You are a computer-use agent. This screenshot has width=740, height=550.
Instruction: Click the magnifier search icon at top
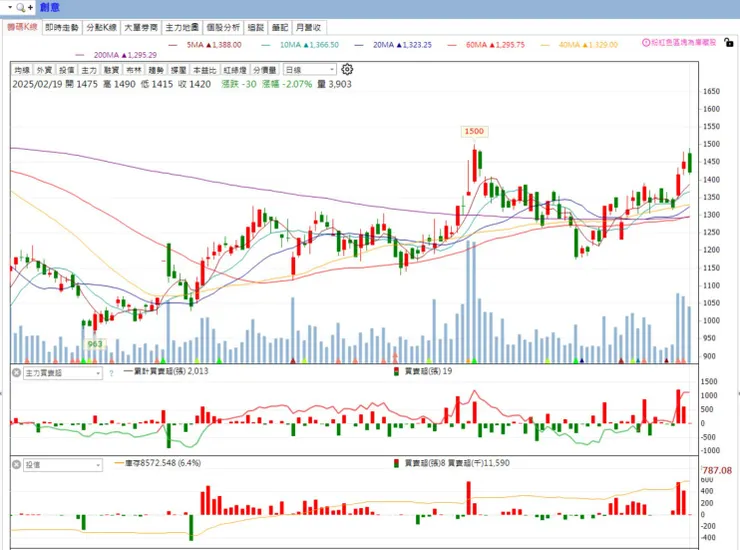pos(20,8)
